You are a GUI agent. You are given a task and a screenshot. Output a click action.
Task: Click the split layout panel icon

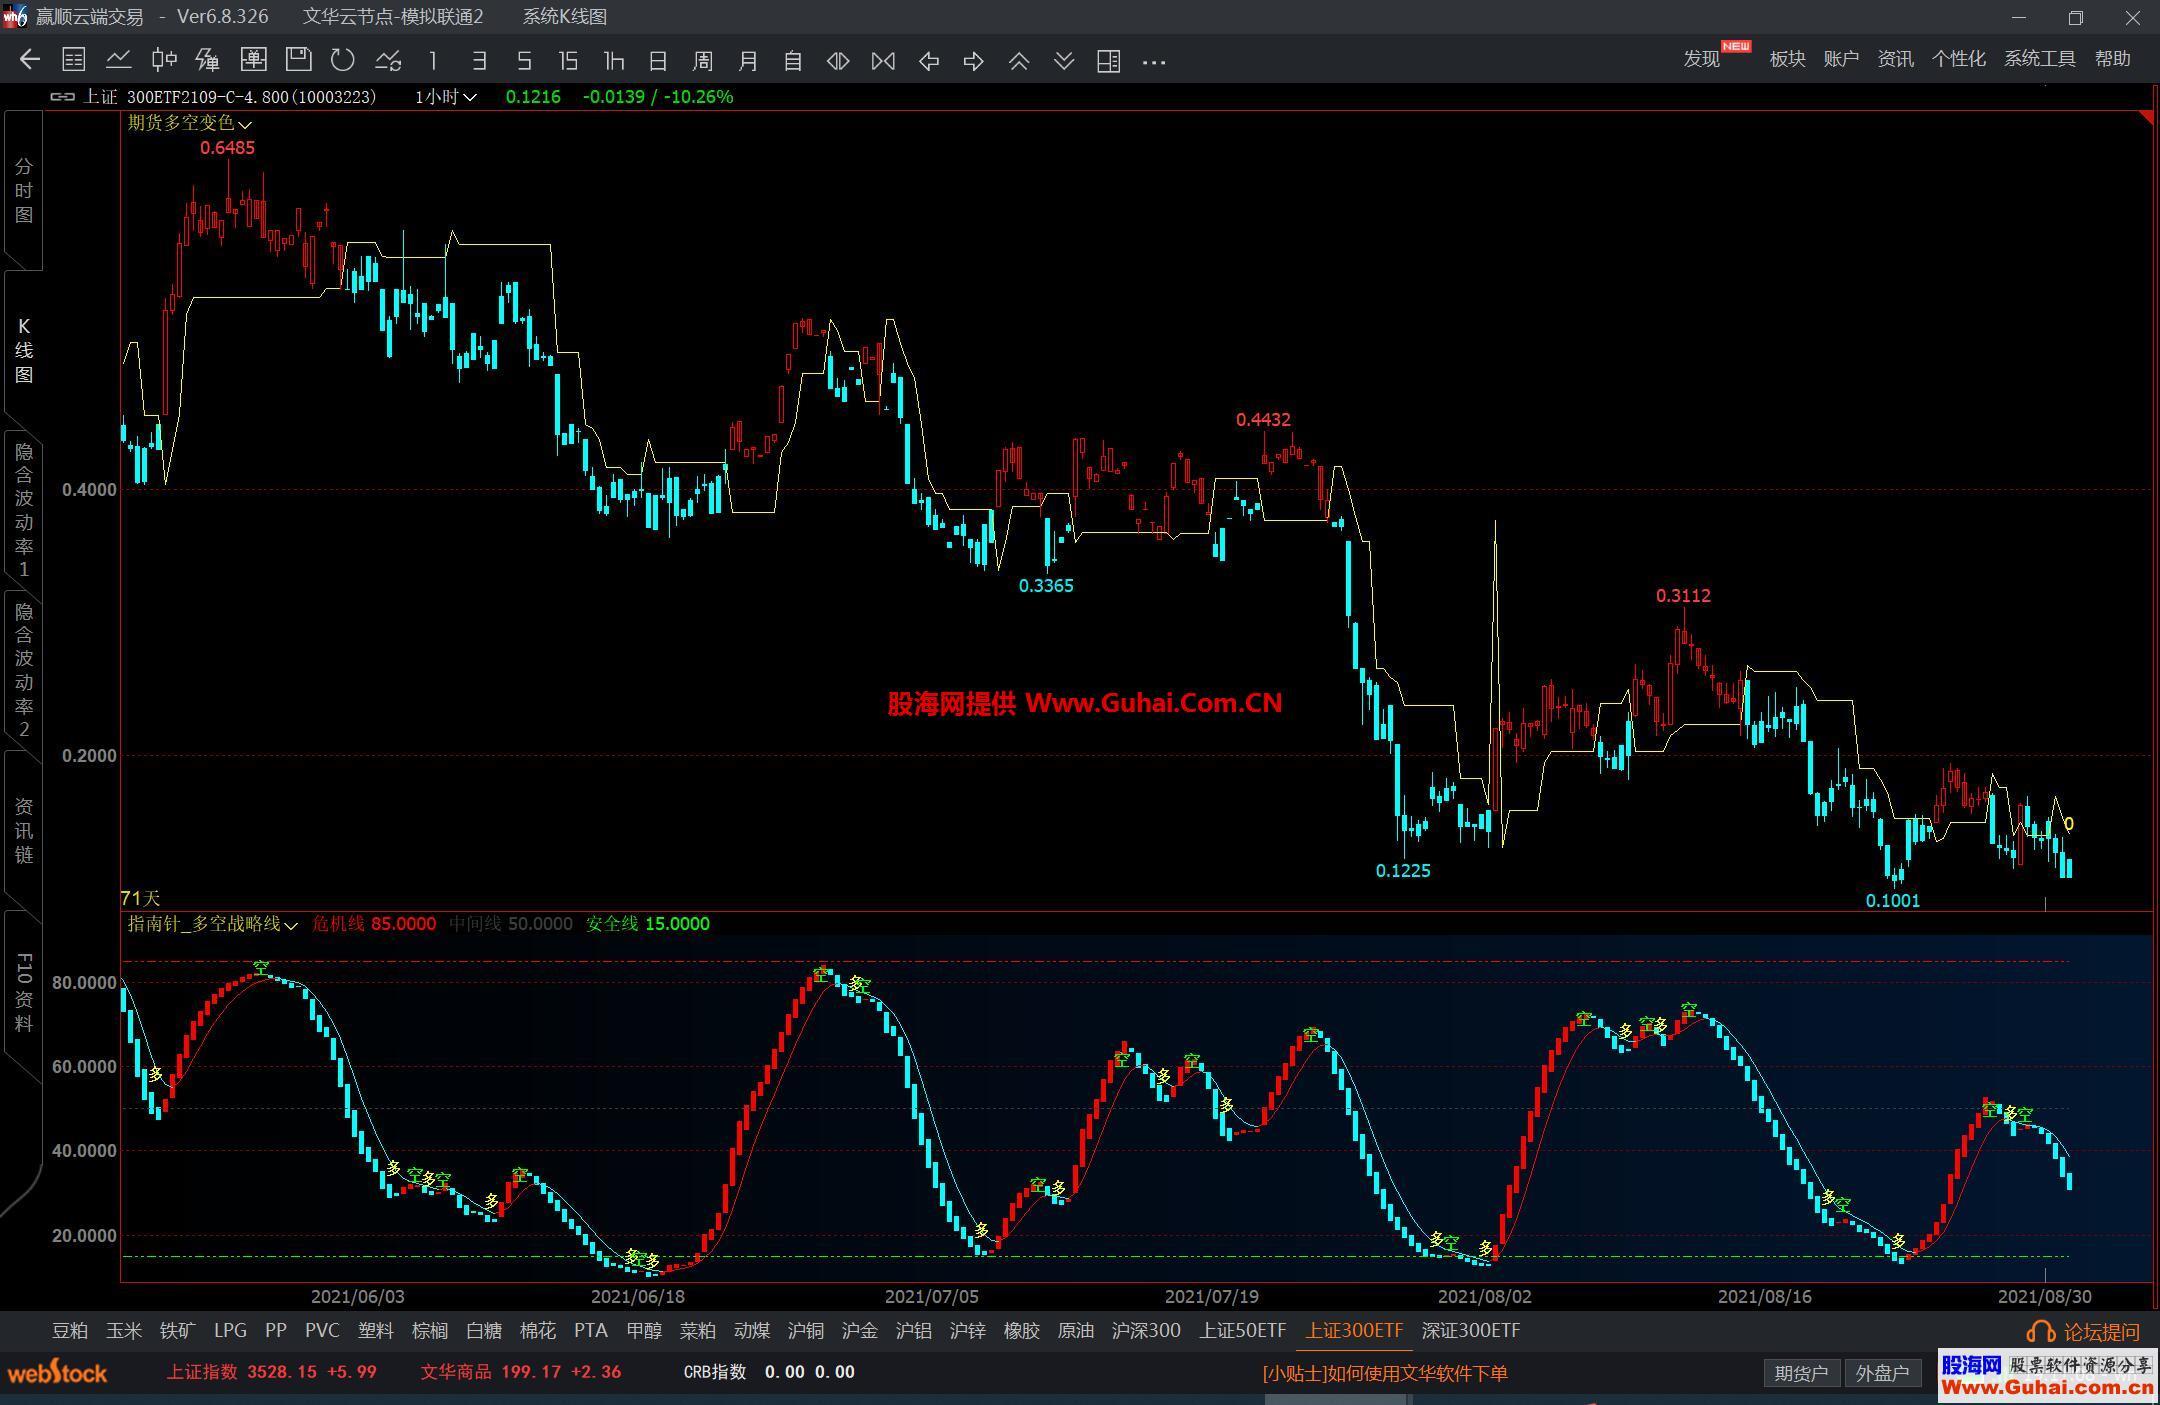click(x=1108, y=61)
